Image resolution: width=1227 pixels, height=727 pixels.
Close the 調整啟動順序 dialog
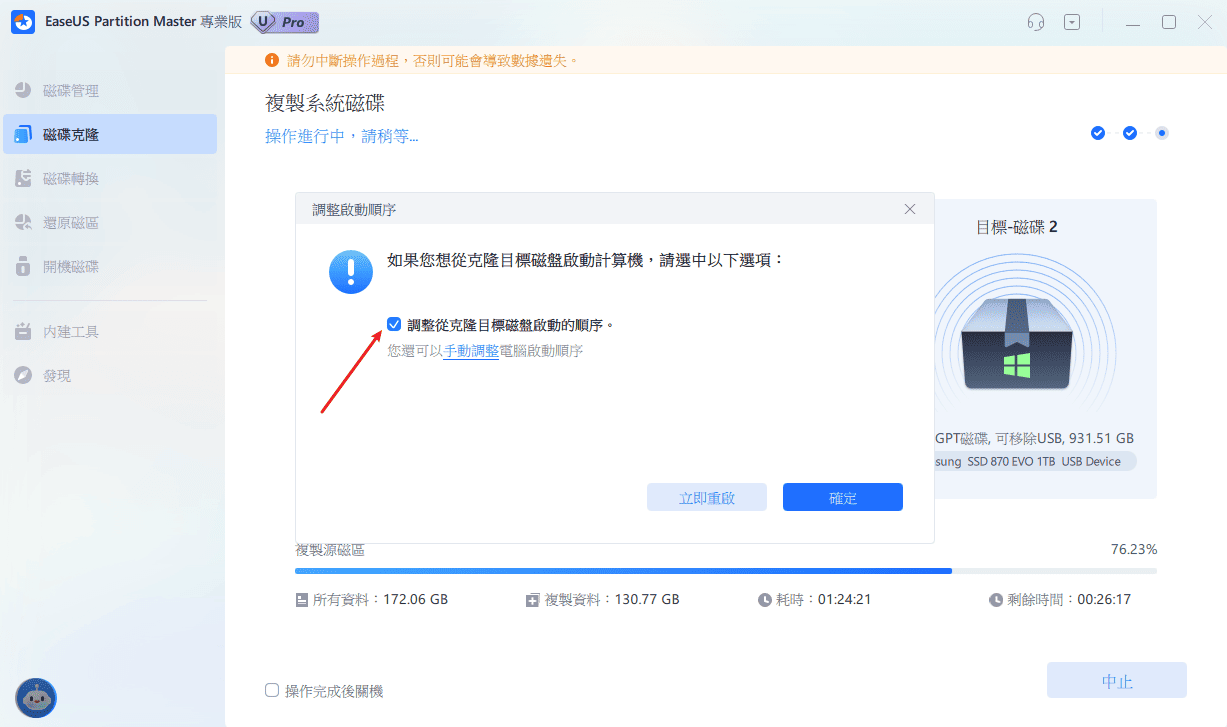pos(910,209)
